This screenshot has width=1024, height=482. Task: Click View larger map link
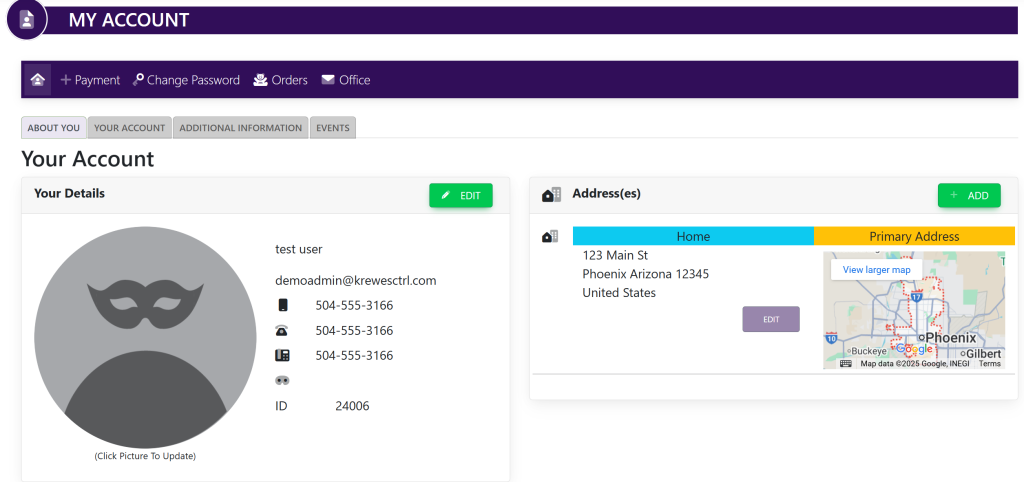[x=876, y=270]
